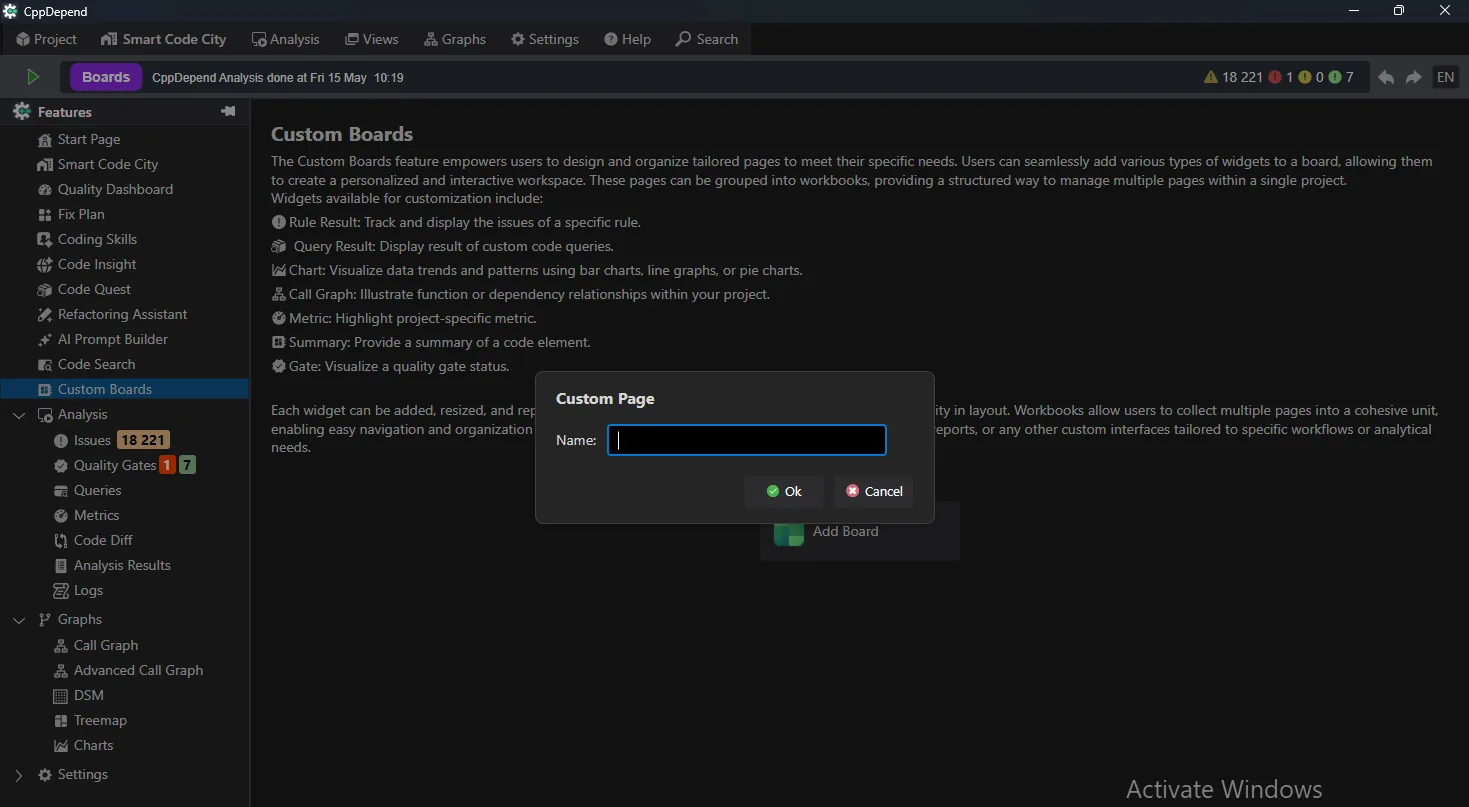Image resolution: width=1469 pixels, height=807 pixels.
Task: Open the Call Graph item
Action: point(95,645)
